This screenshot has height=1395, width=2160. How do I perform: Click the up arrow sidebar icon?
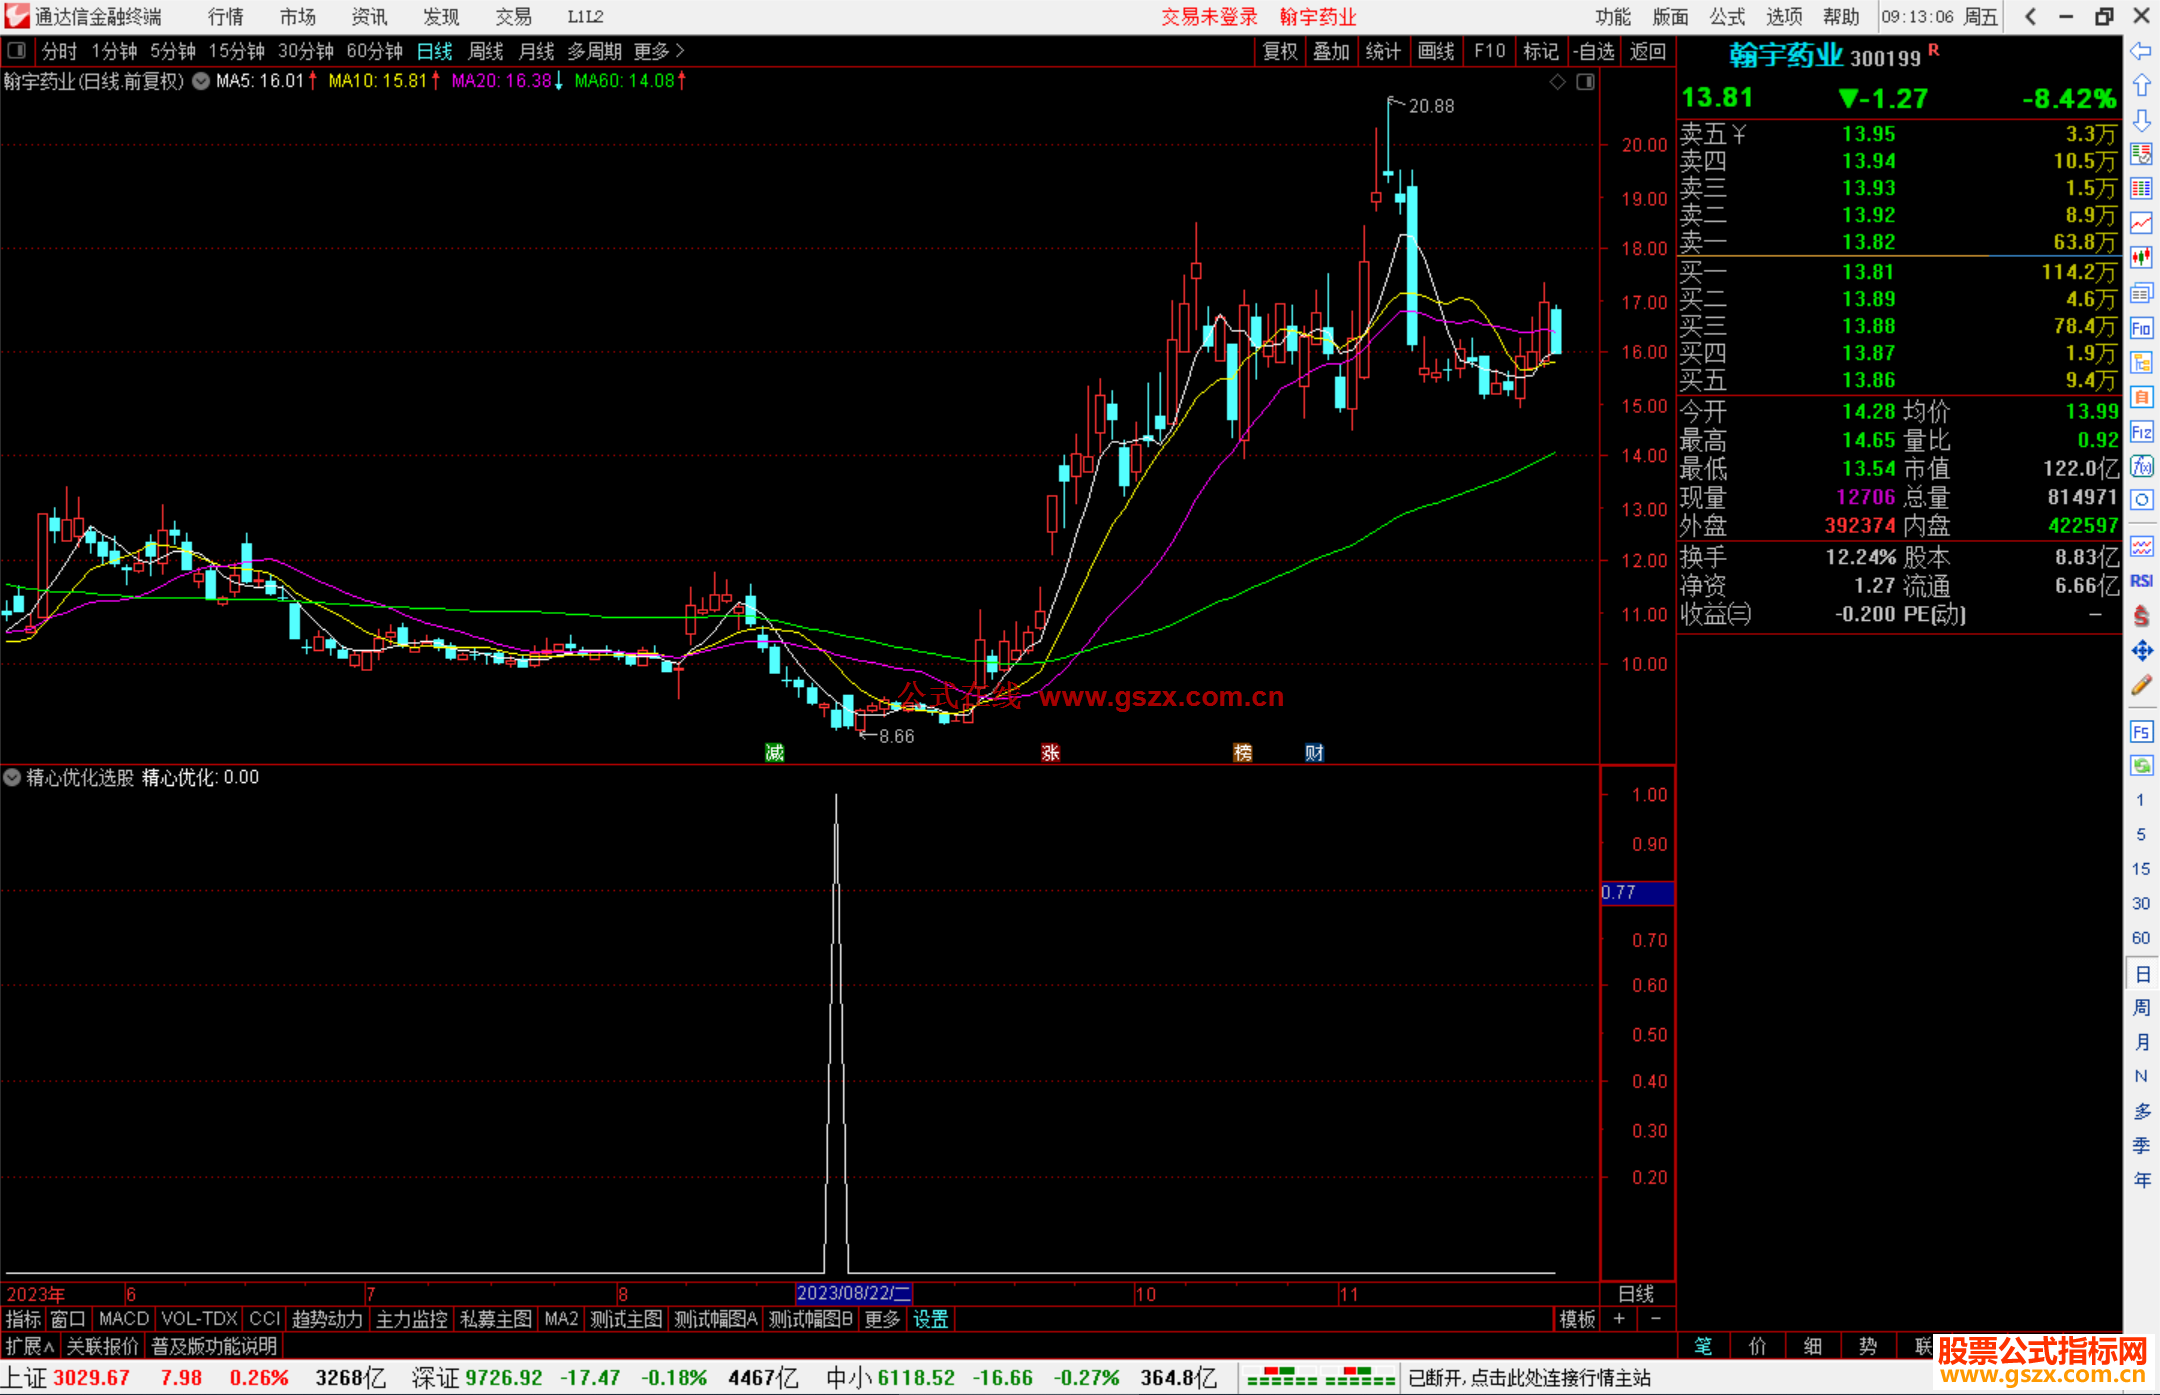click(2141, 85)
